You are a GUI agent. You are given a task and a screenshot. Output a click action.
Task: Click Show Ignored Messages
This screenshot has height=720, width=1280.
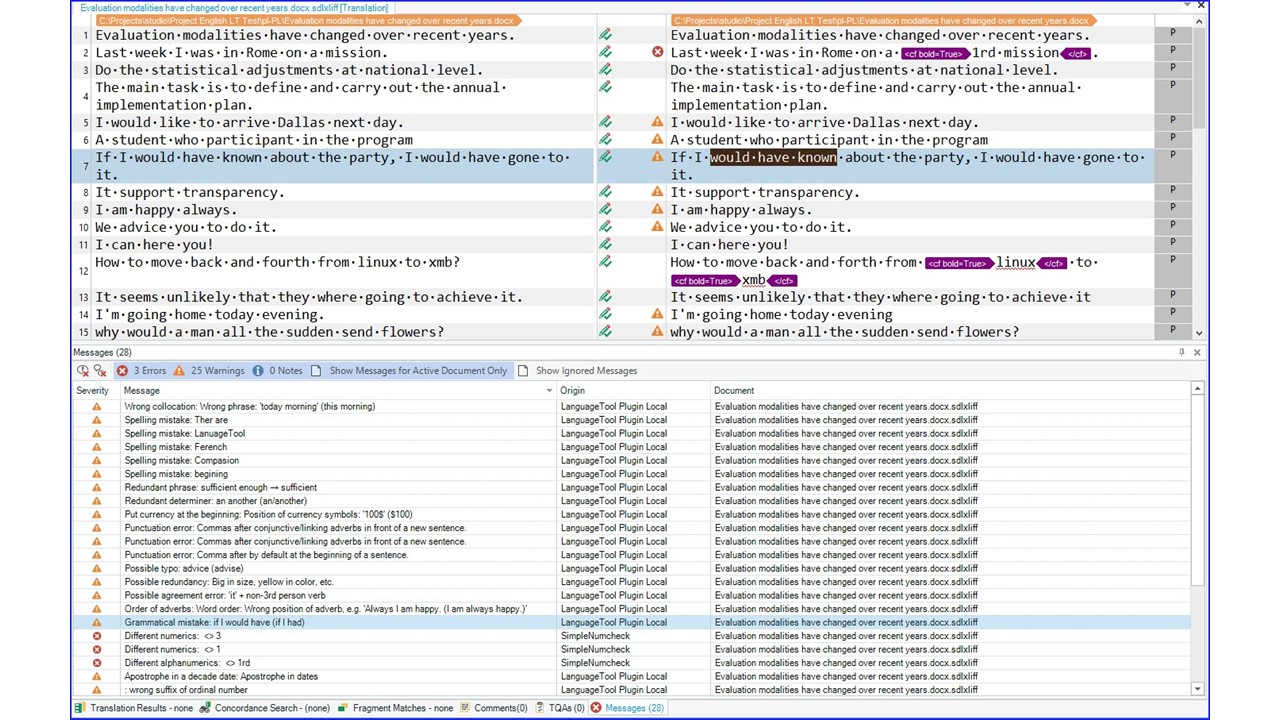tap(577, 371)
